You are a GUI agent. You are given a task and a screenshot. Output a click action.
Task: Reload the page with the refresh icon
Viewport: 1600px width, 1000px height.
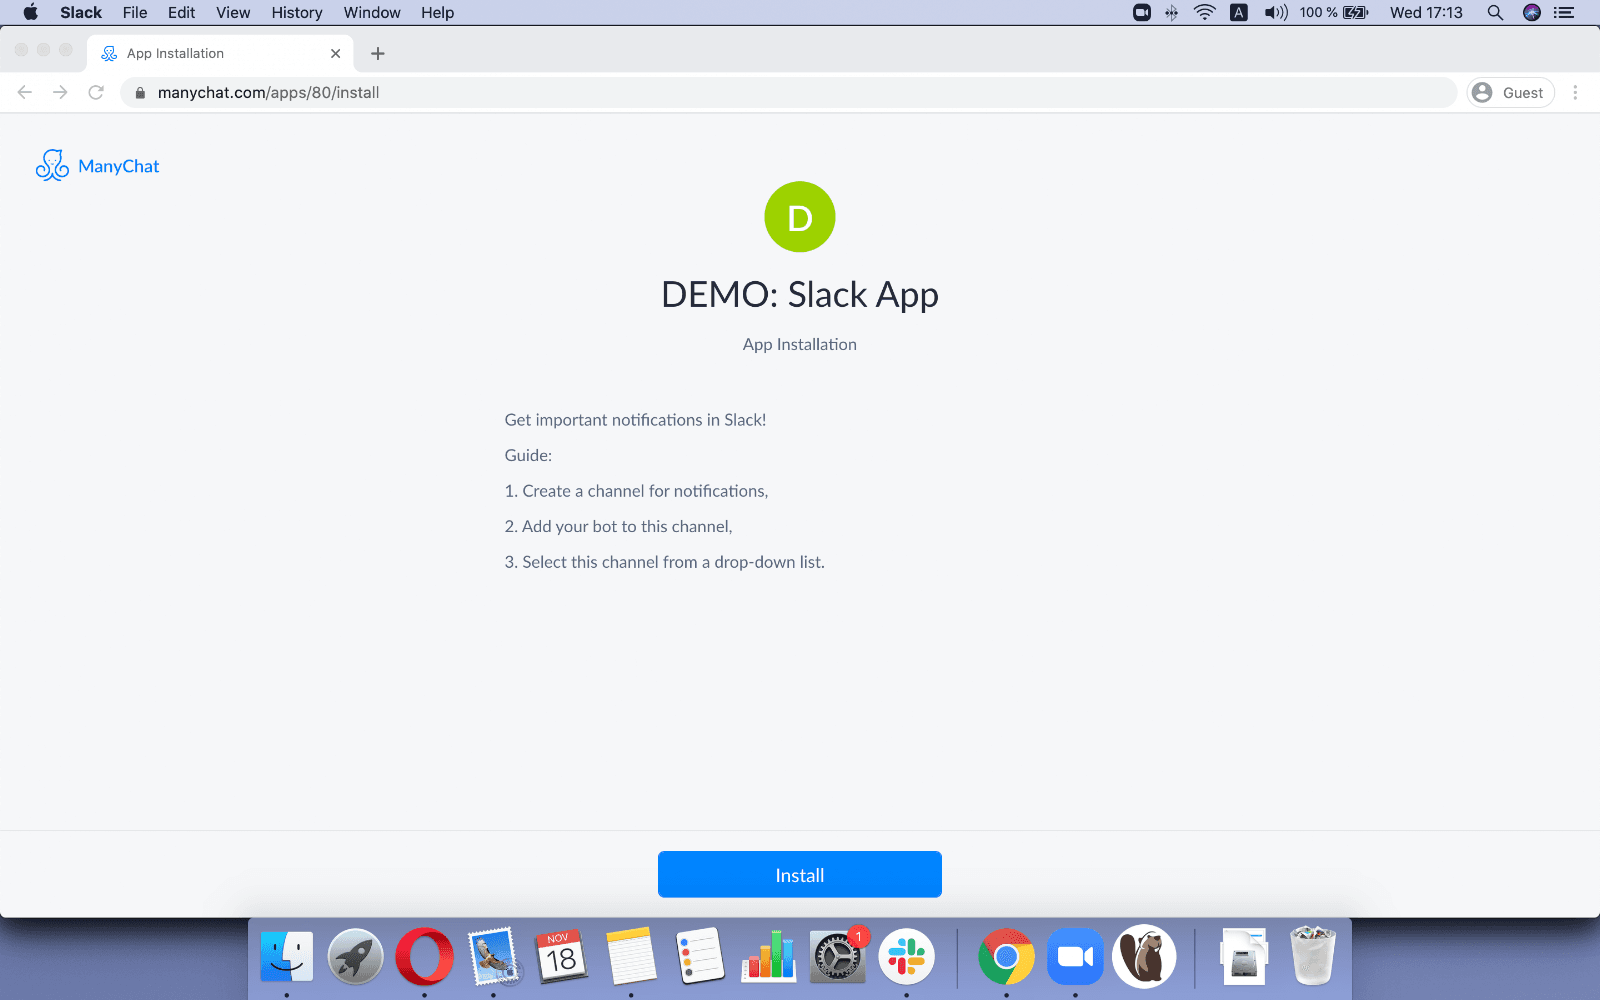coord(96,92)
